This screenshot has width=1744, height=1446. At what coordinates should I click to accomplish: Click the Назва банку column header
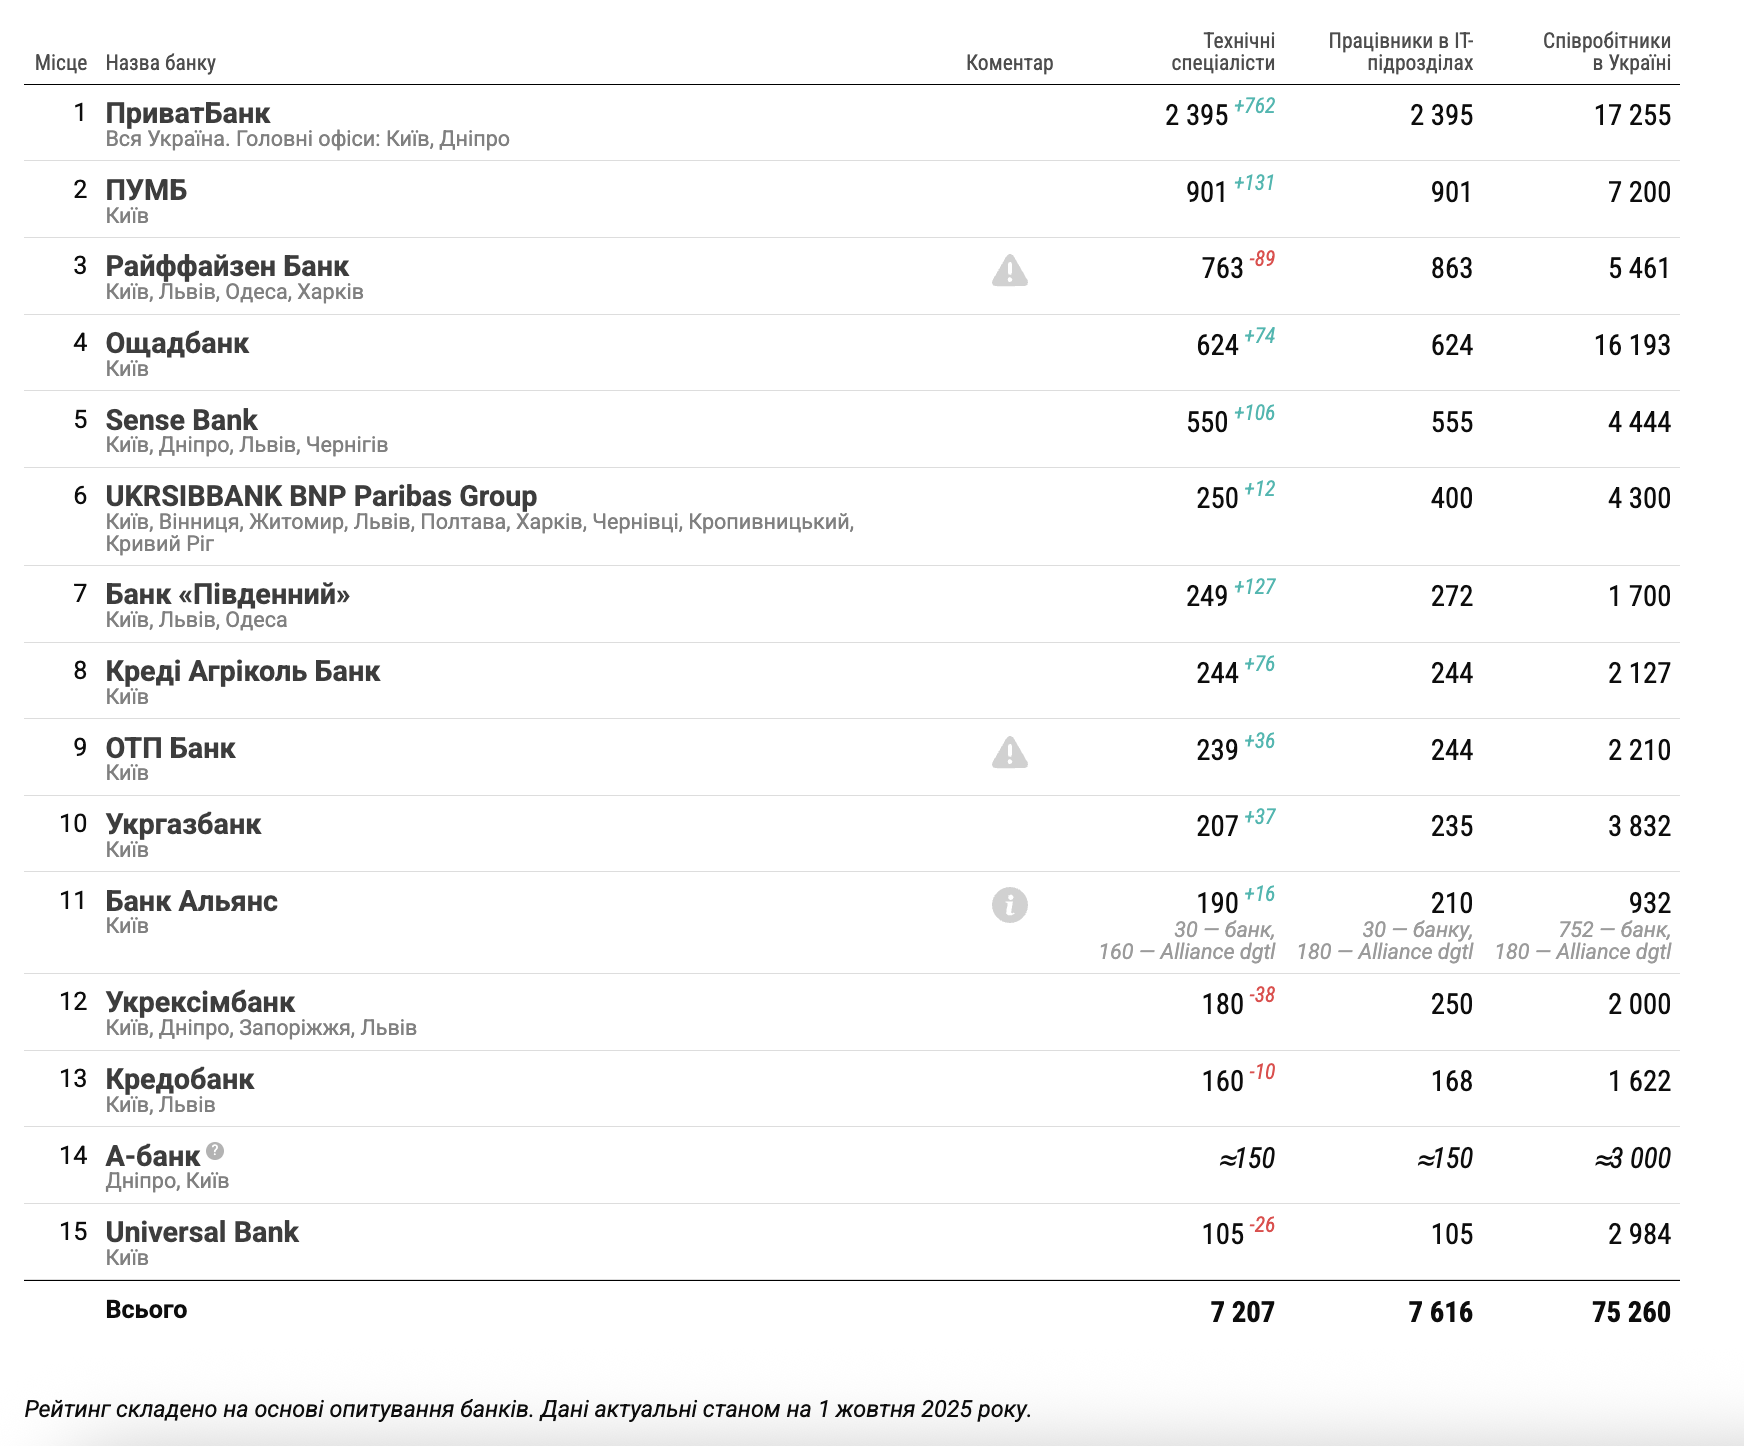(x=160, y=63)
